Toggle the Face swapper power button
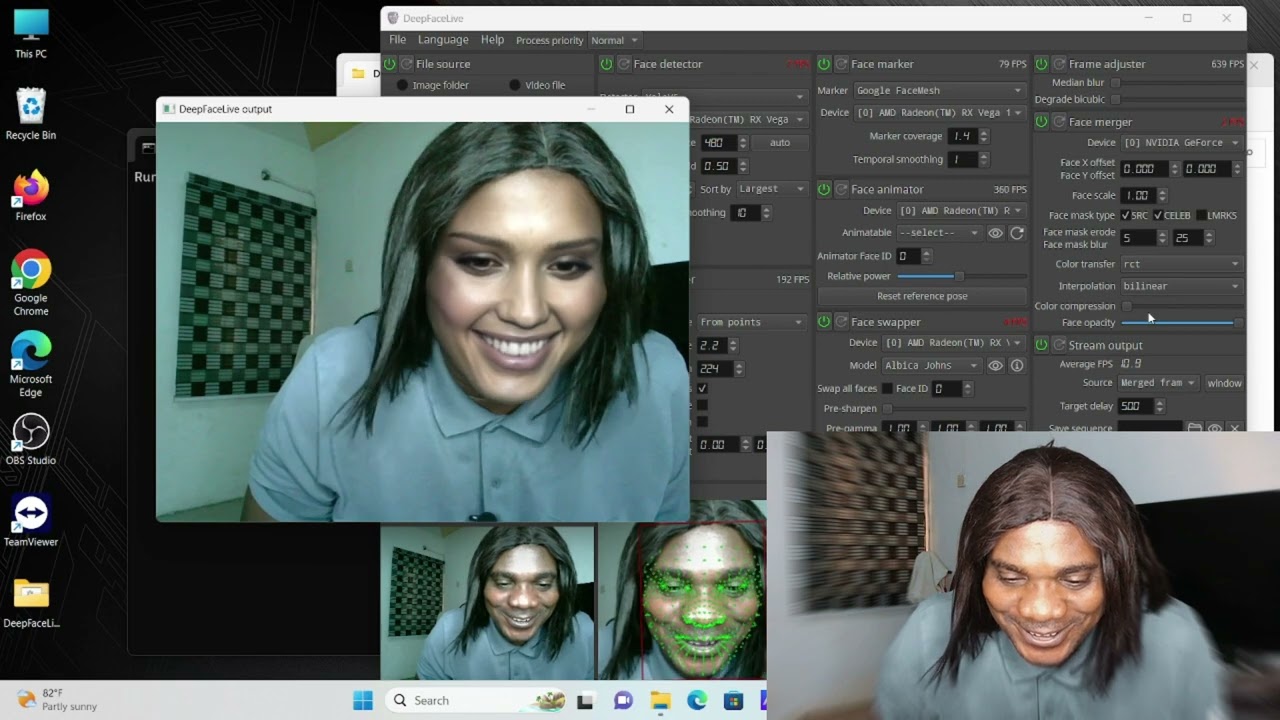1280x720 pixels. [x=824, y=322]
